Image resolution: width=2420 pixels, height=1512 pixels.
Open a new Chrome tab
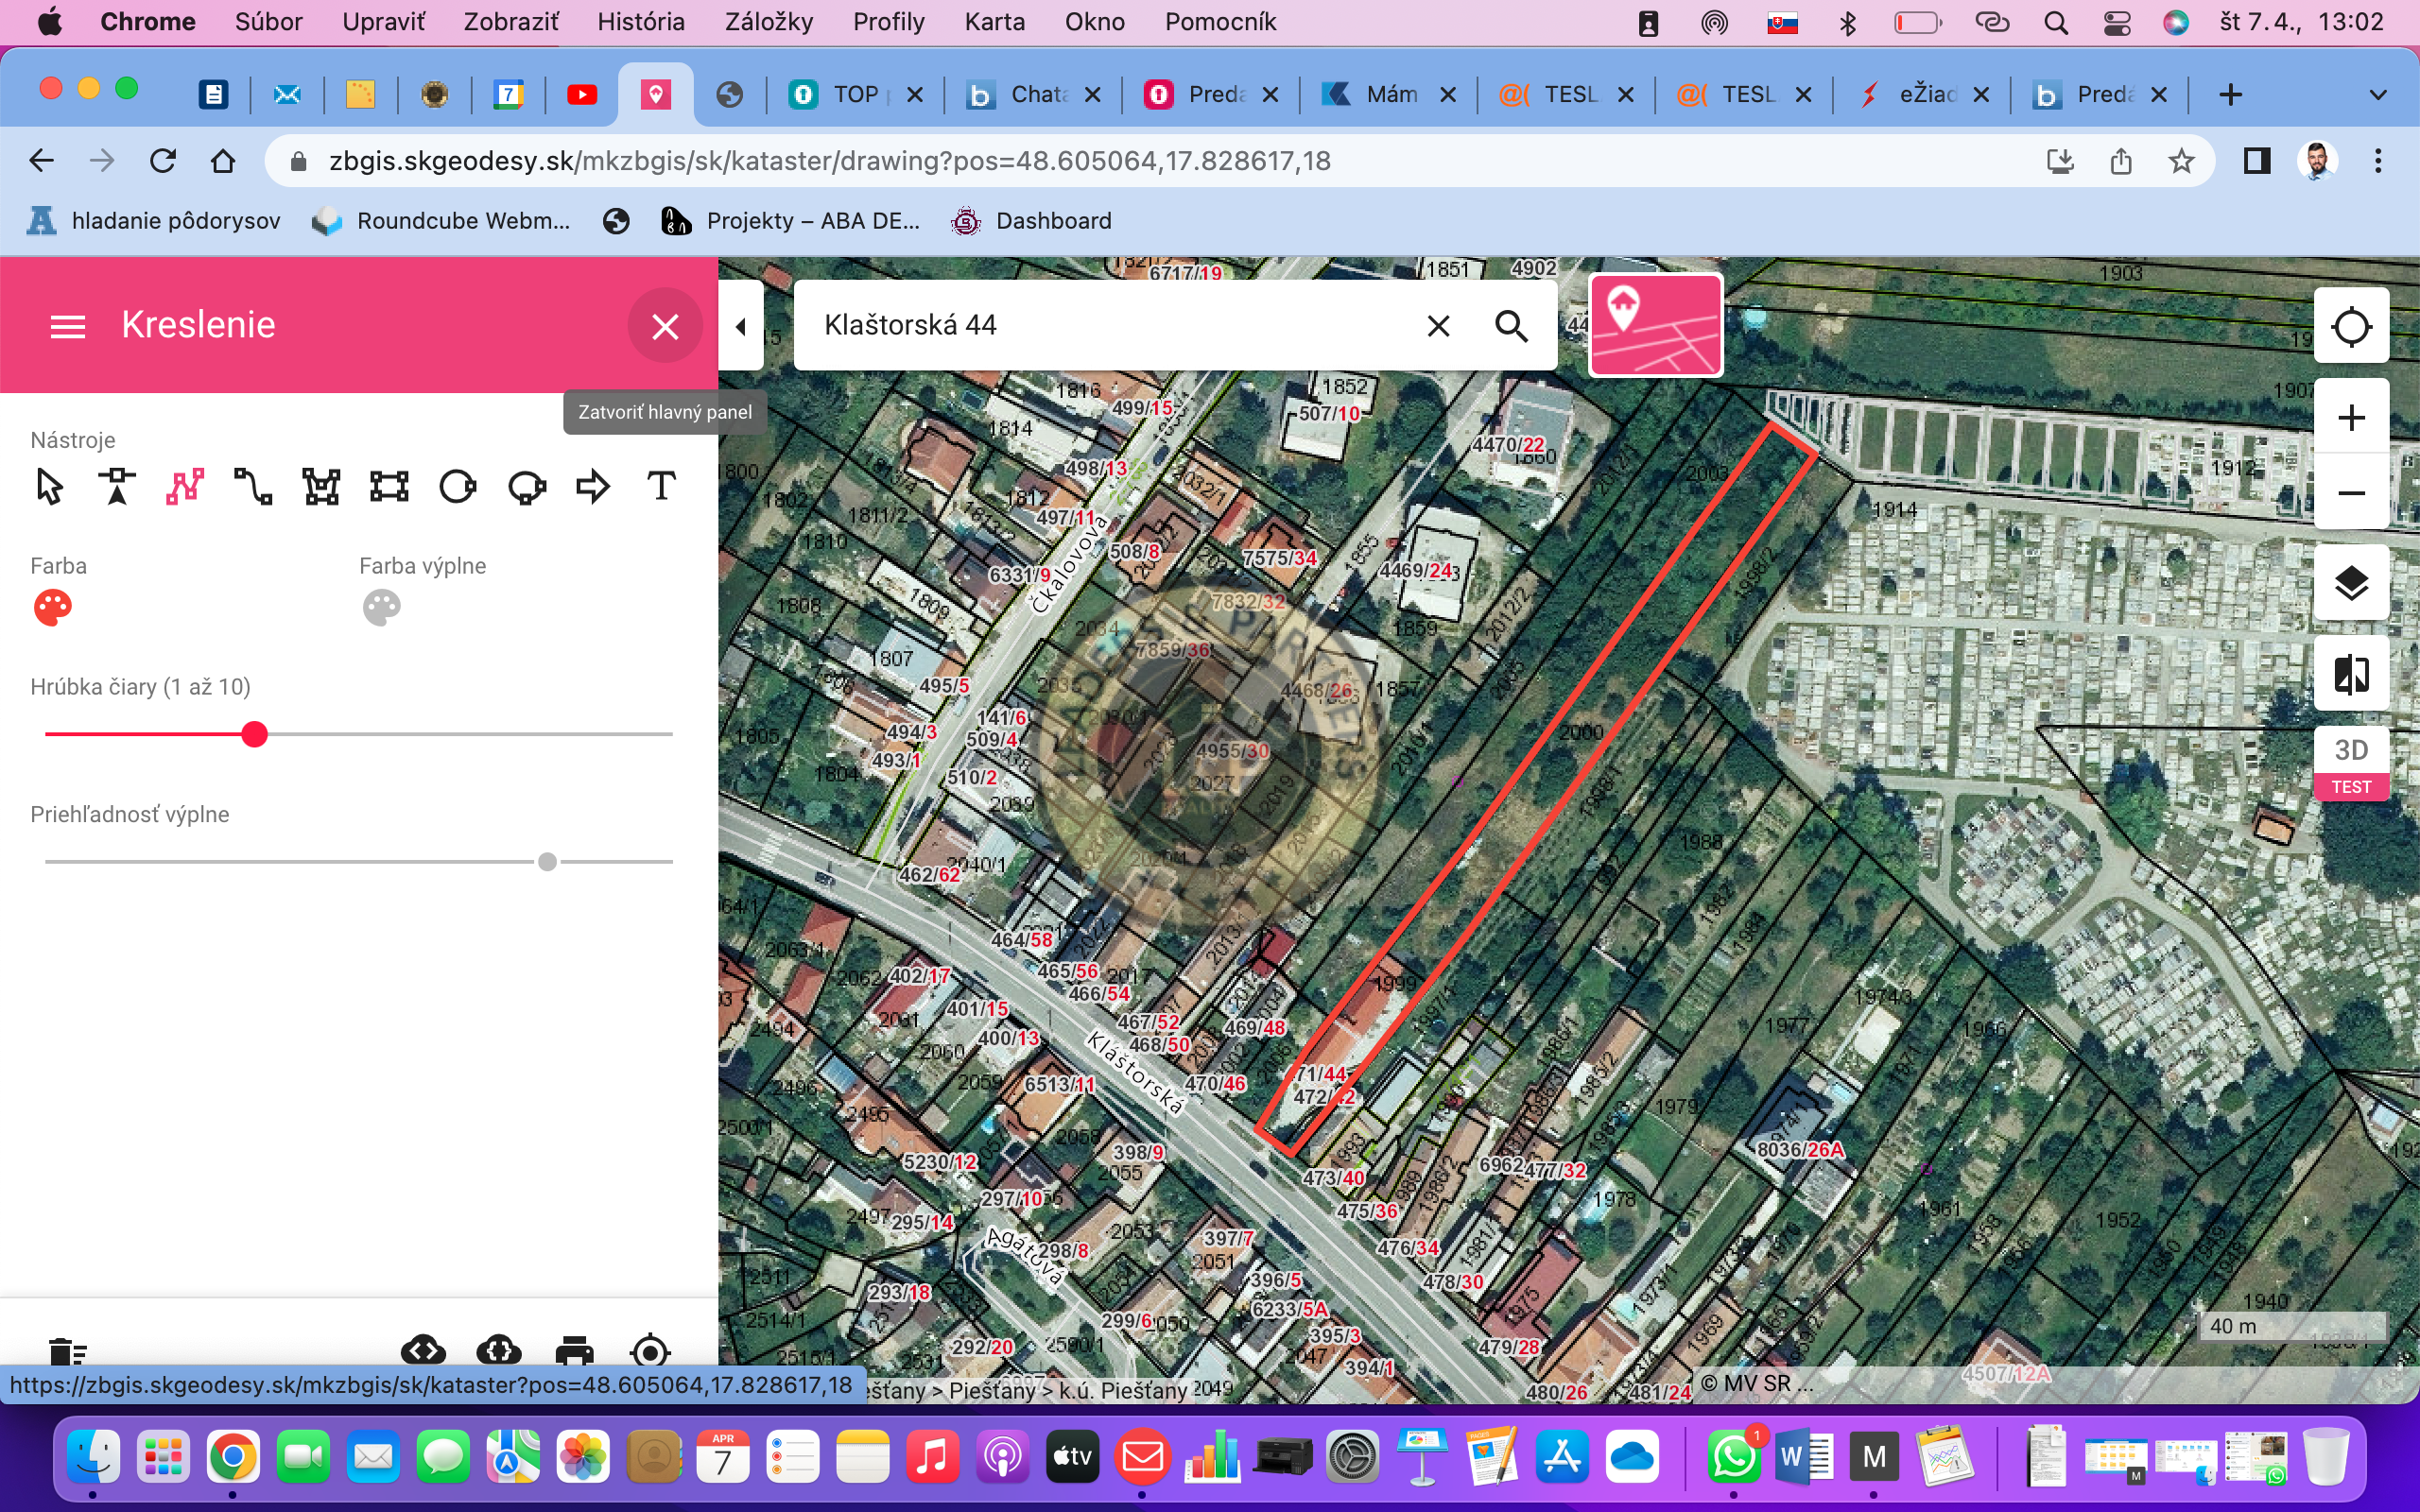(x=2230, y=95)
